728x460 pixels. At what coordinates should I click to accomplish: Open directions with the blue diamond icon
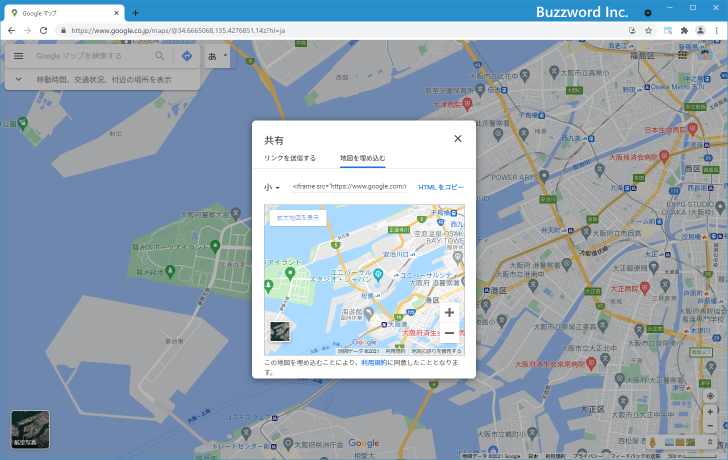point(187,56)
